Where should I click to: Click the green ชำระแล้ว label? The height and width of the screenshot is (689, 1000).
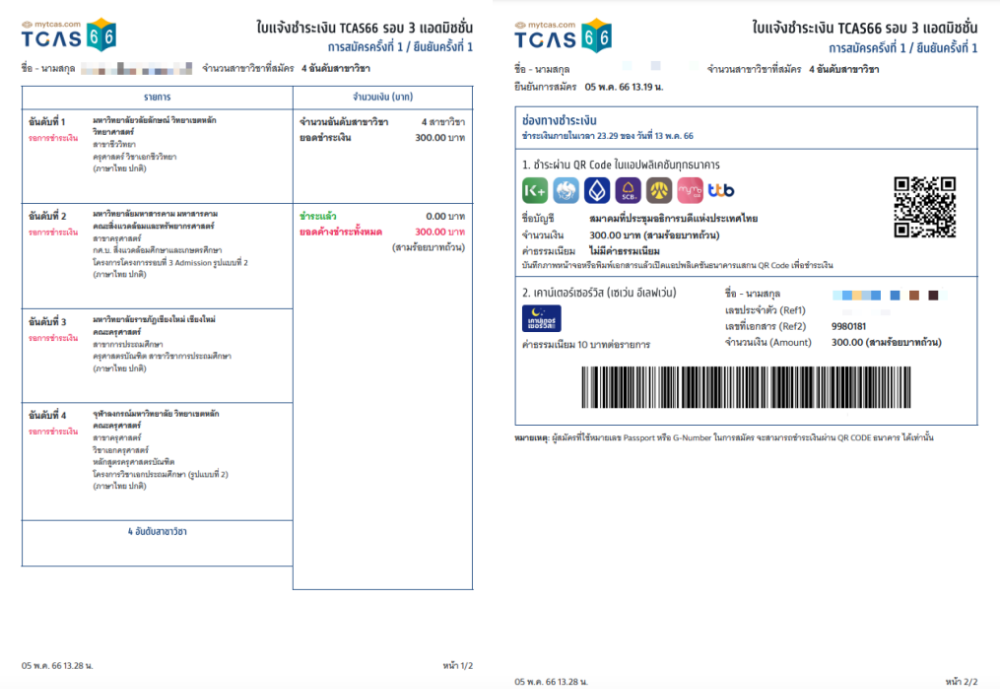(x=317, y=216)
